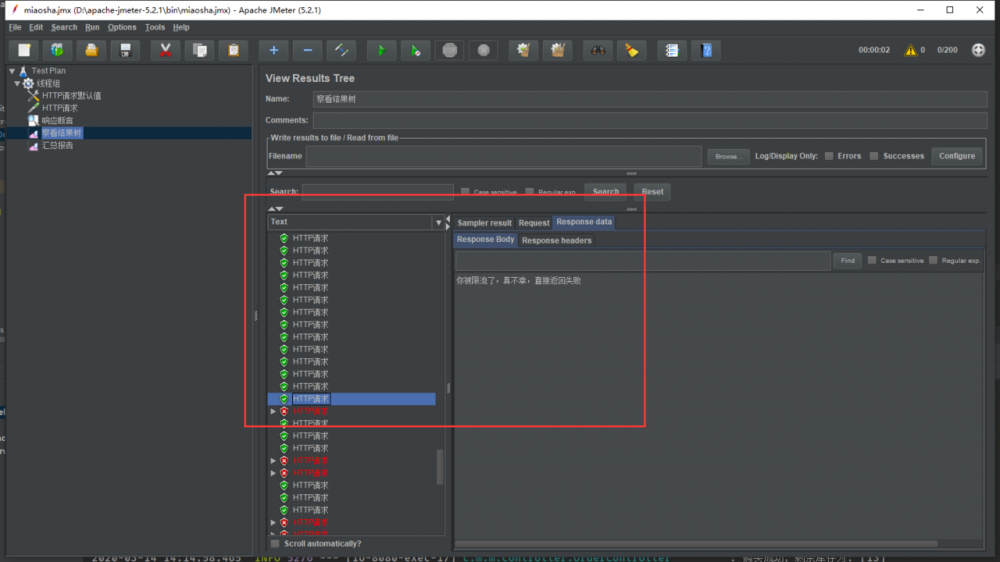Toggle the Scroll automatically checkbox

(x=276, y=544)
